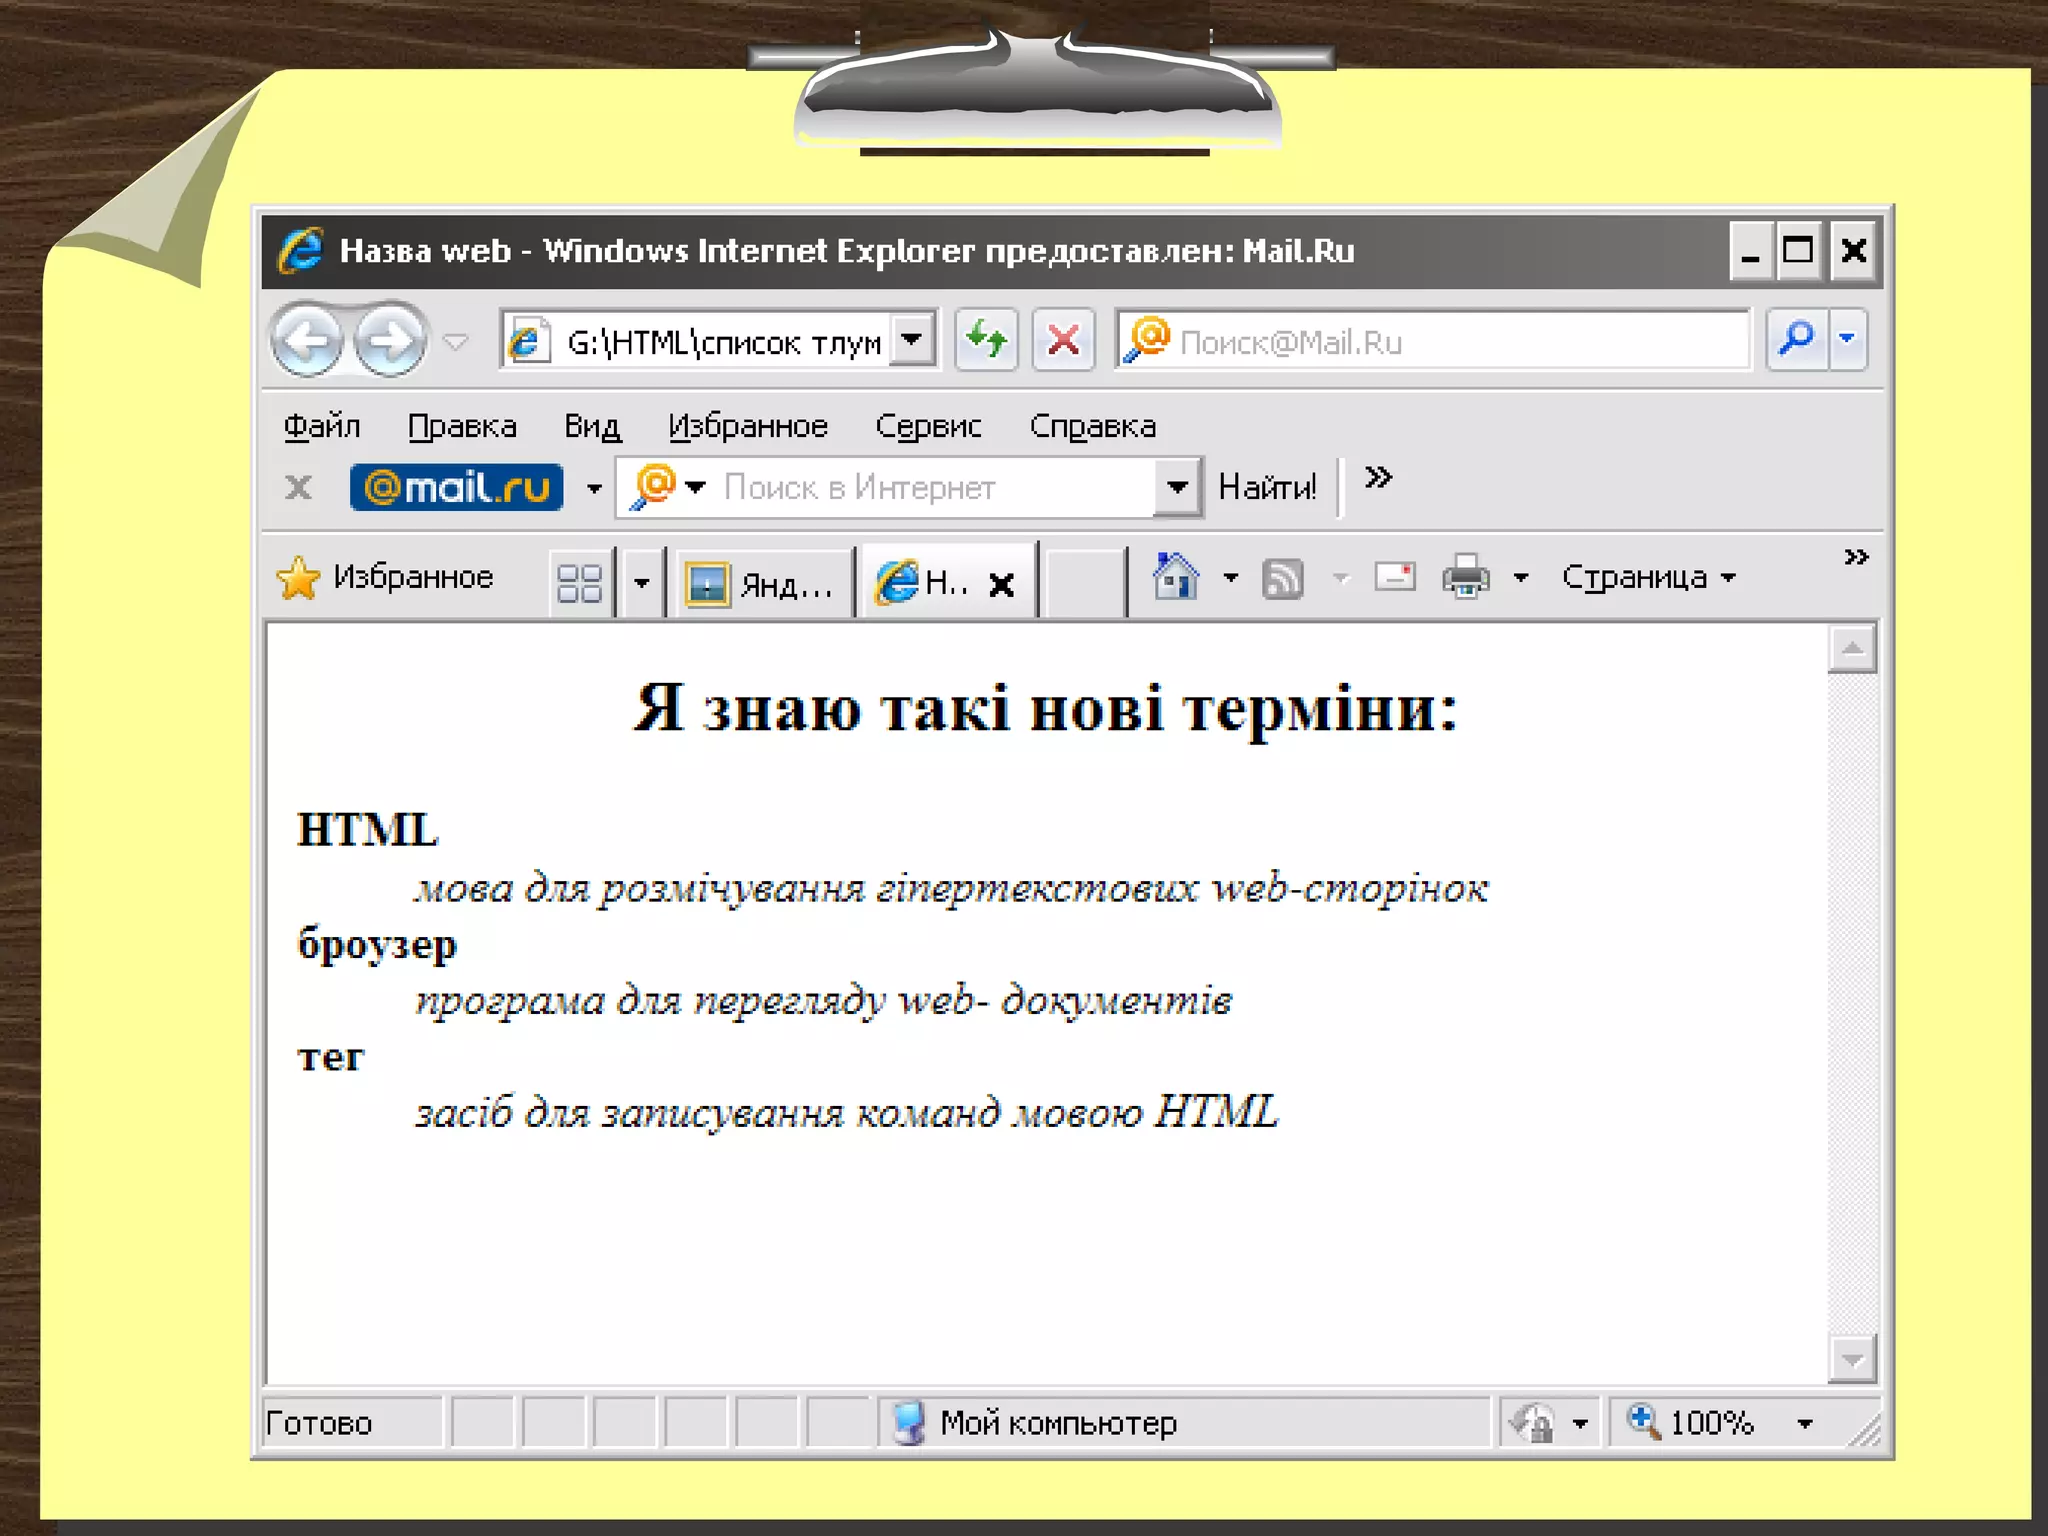
Task: Click the green Refresh page icon
Action: click(986, 341)
